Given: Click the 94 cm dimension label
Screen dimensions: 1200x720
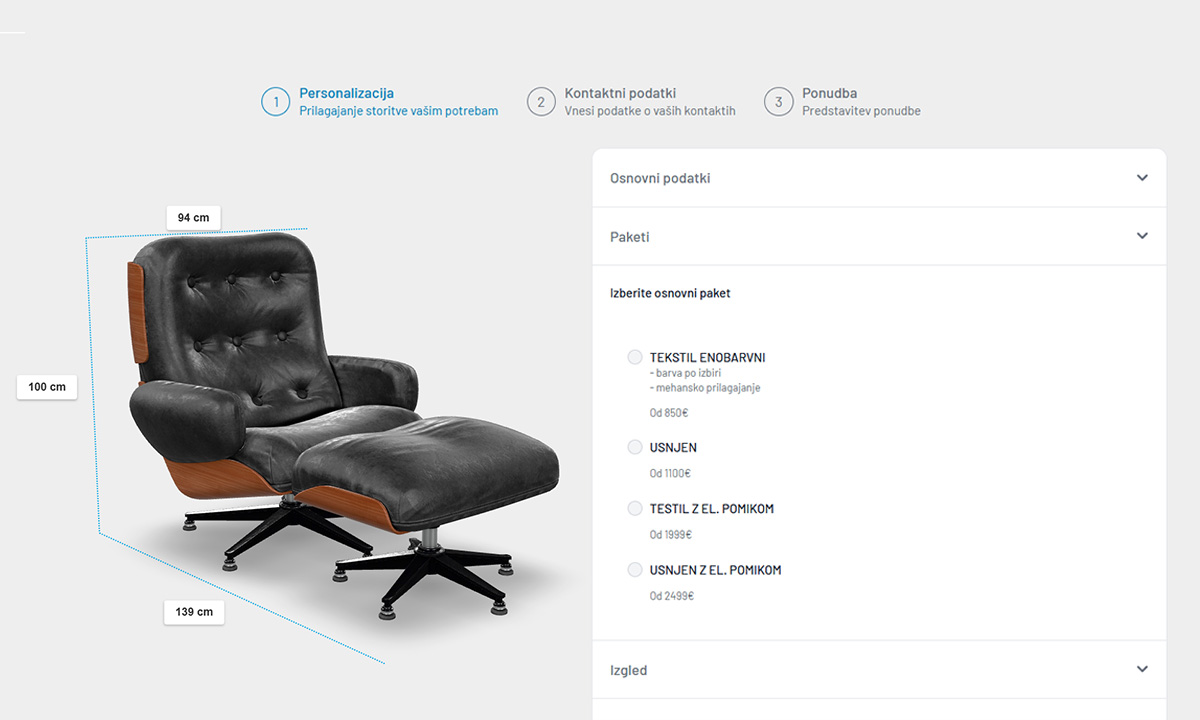Looking at the screenshot, I should pos(194,217).
